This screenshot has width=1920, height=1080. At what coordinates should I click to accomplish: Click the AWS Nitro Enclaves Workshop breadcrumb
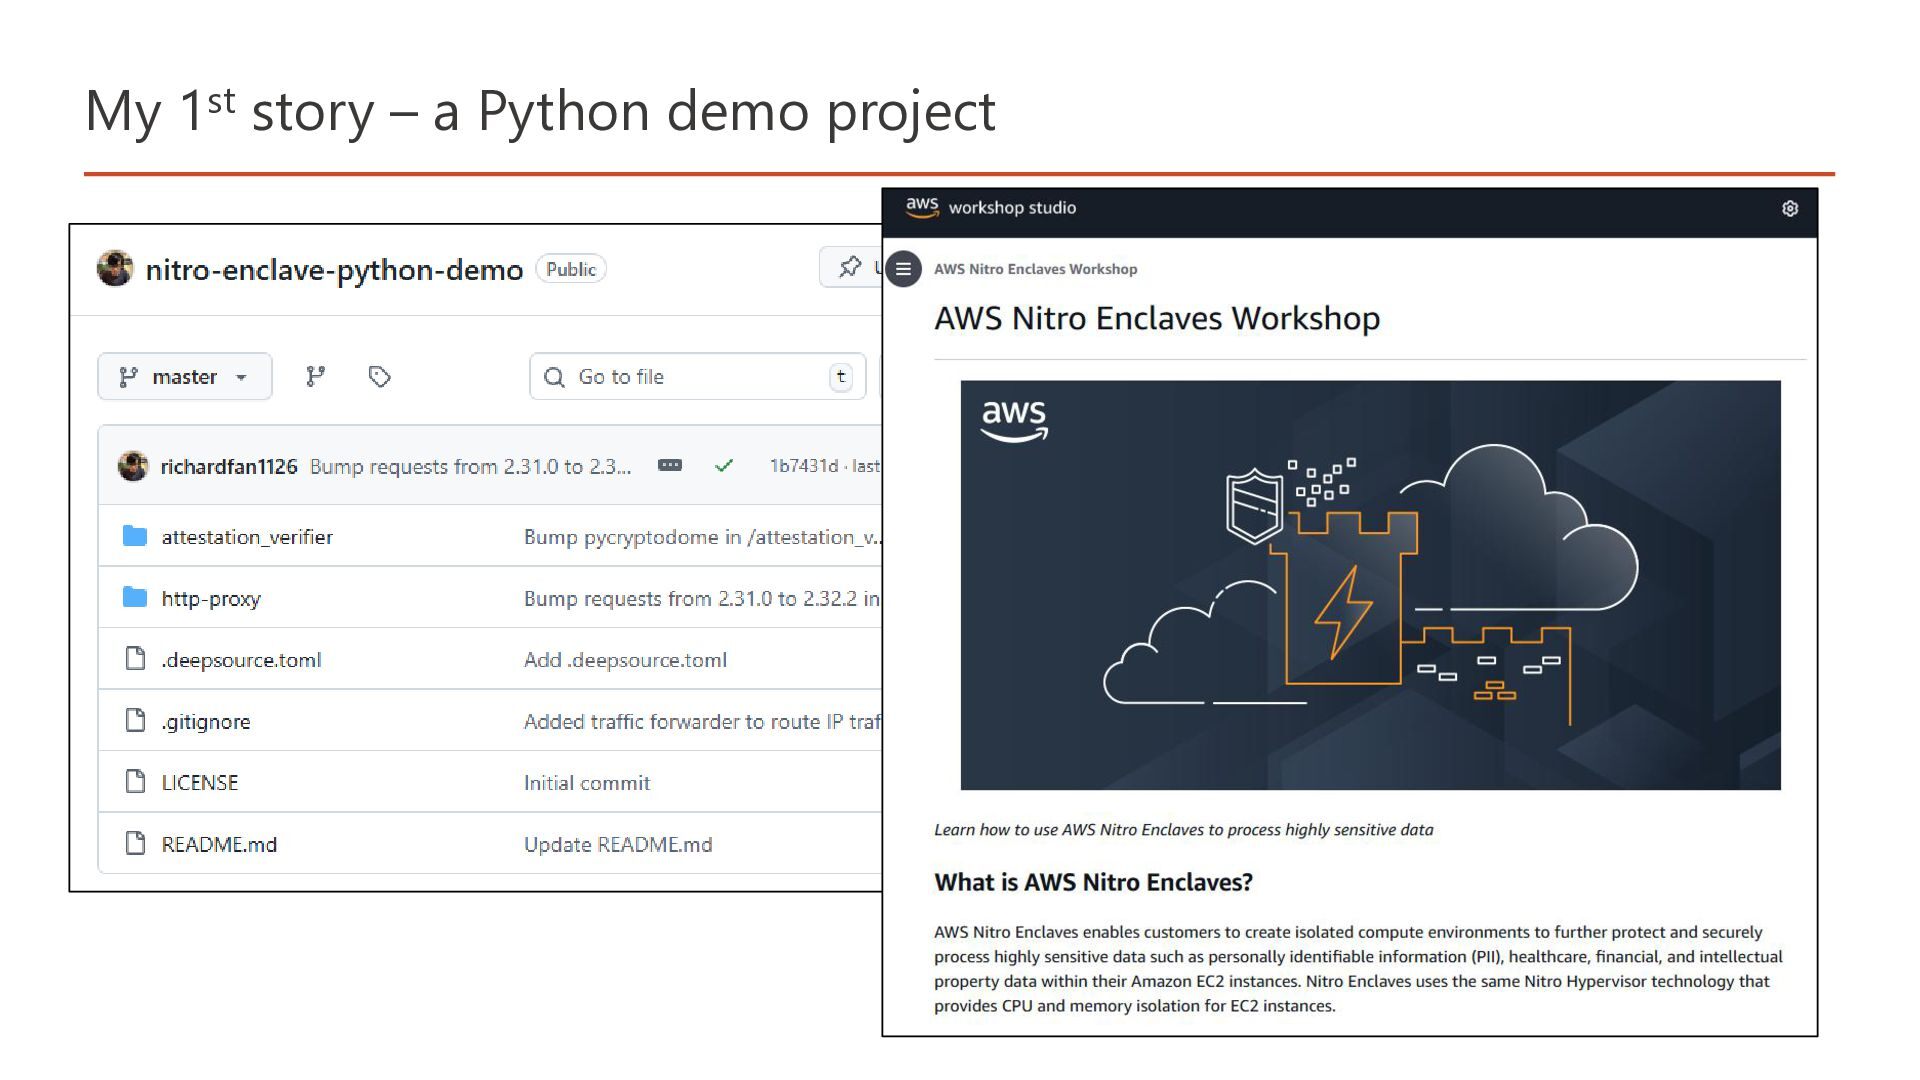point(1035,269)
